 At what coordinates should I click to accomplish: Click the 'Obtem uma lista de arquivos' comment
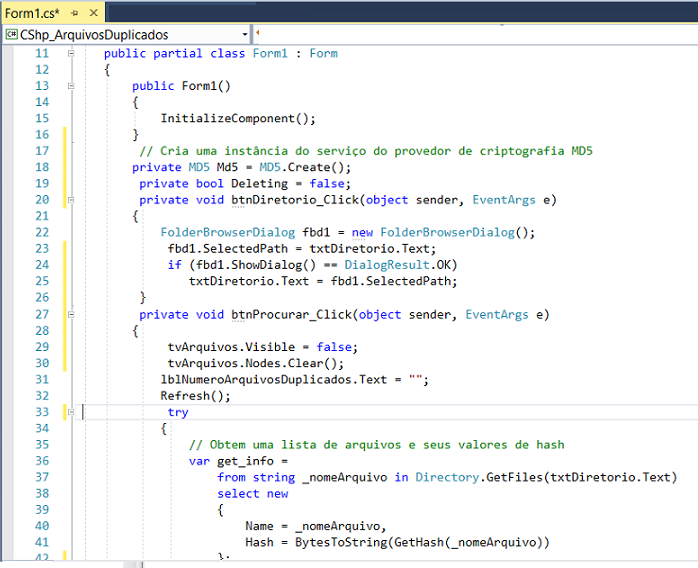point(377,445)
